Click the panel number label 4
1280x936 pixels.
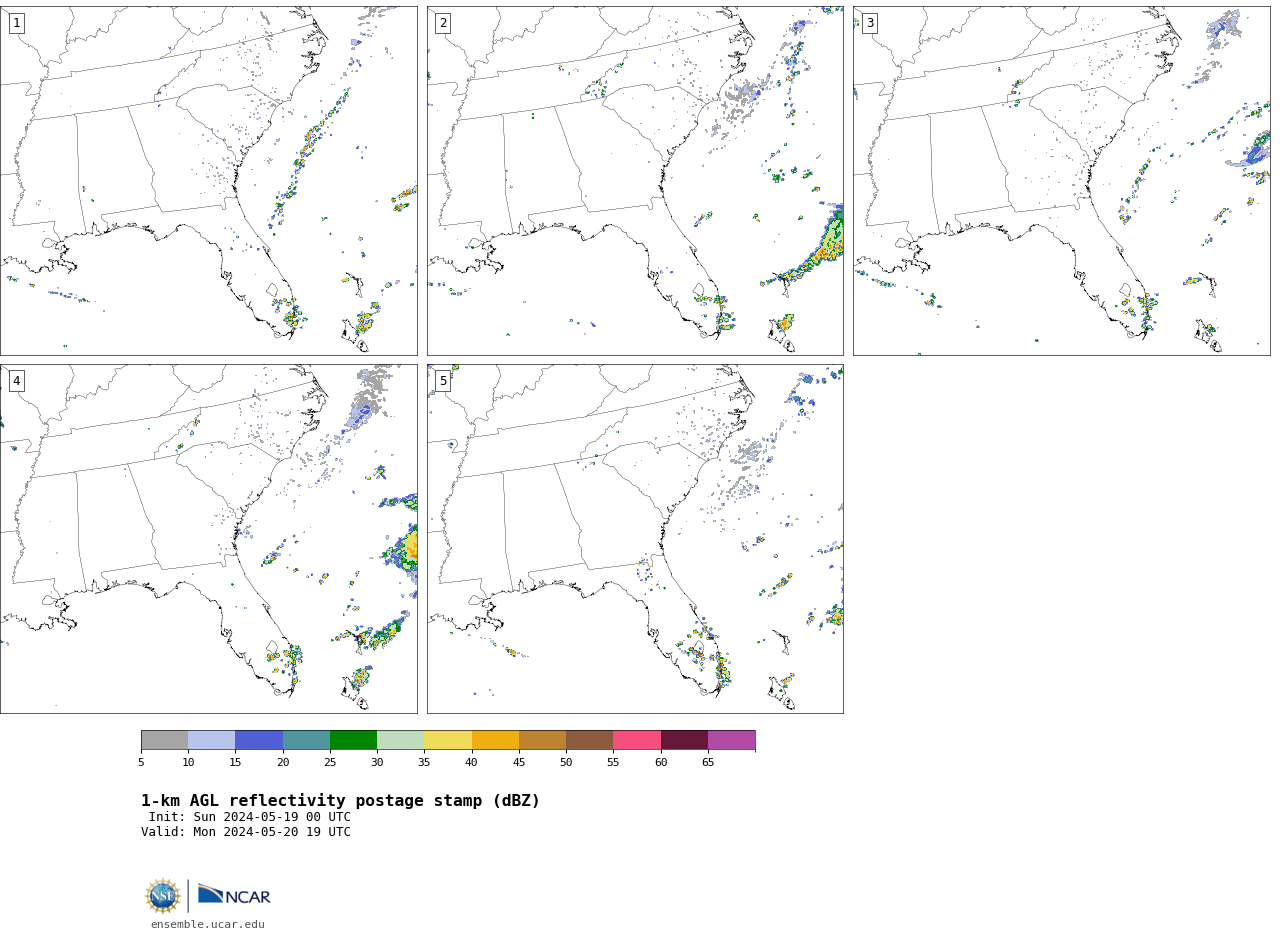coord(16,381)
